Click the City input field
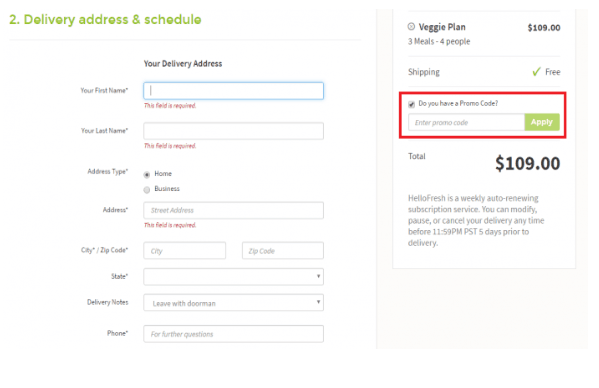Image resolution: width=599 pixels, height=388 pixels. click(185, 251)
